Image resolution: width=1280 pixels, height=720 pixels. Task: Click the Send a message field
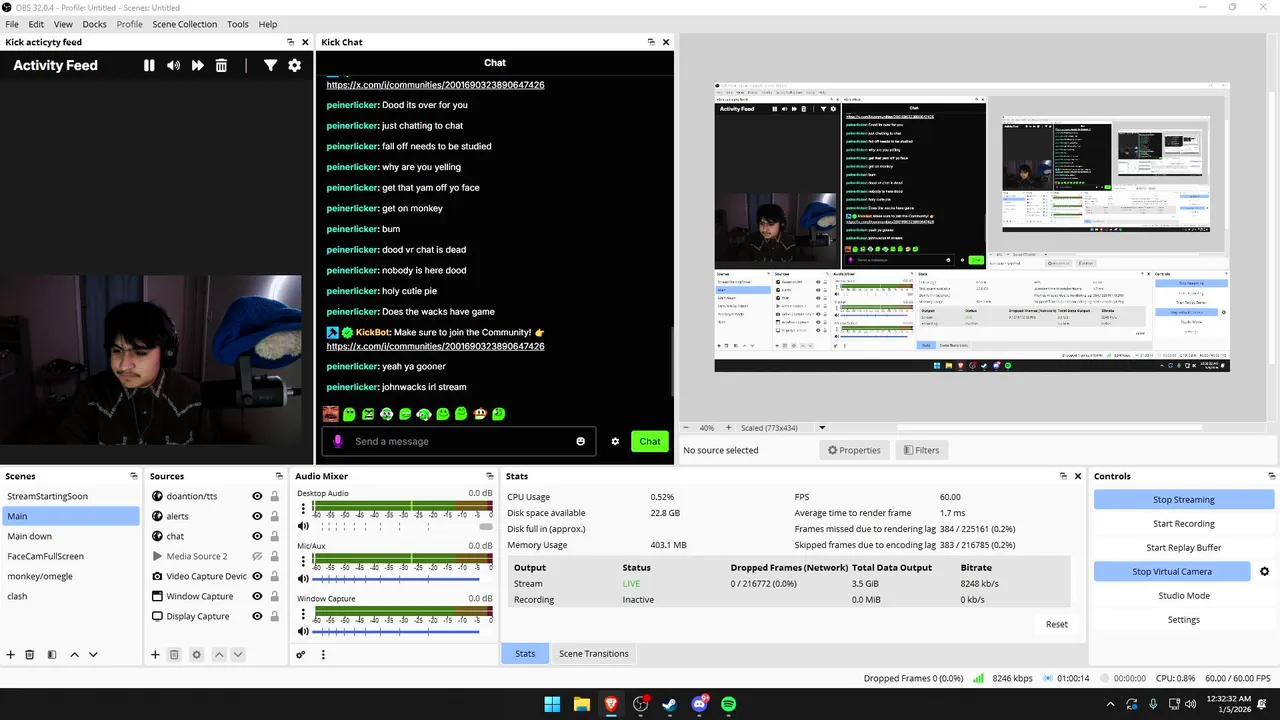tap(459, 441)
